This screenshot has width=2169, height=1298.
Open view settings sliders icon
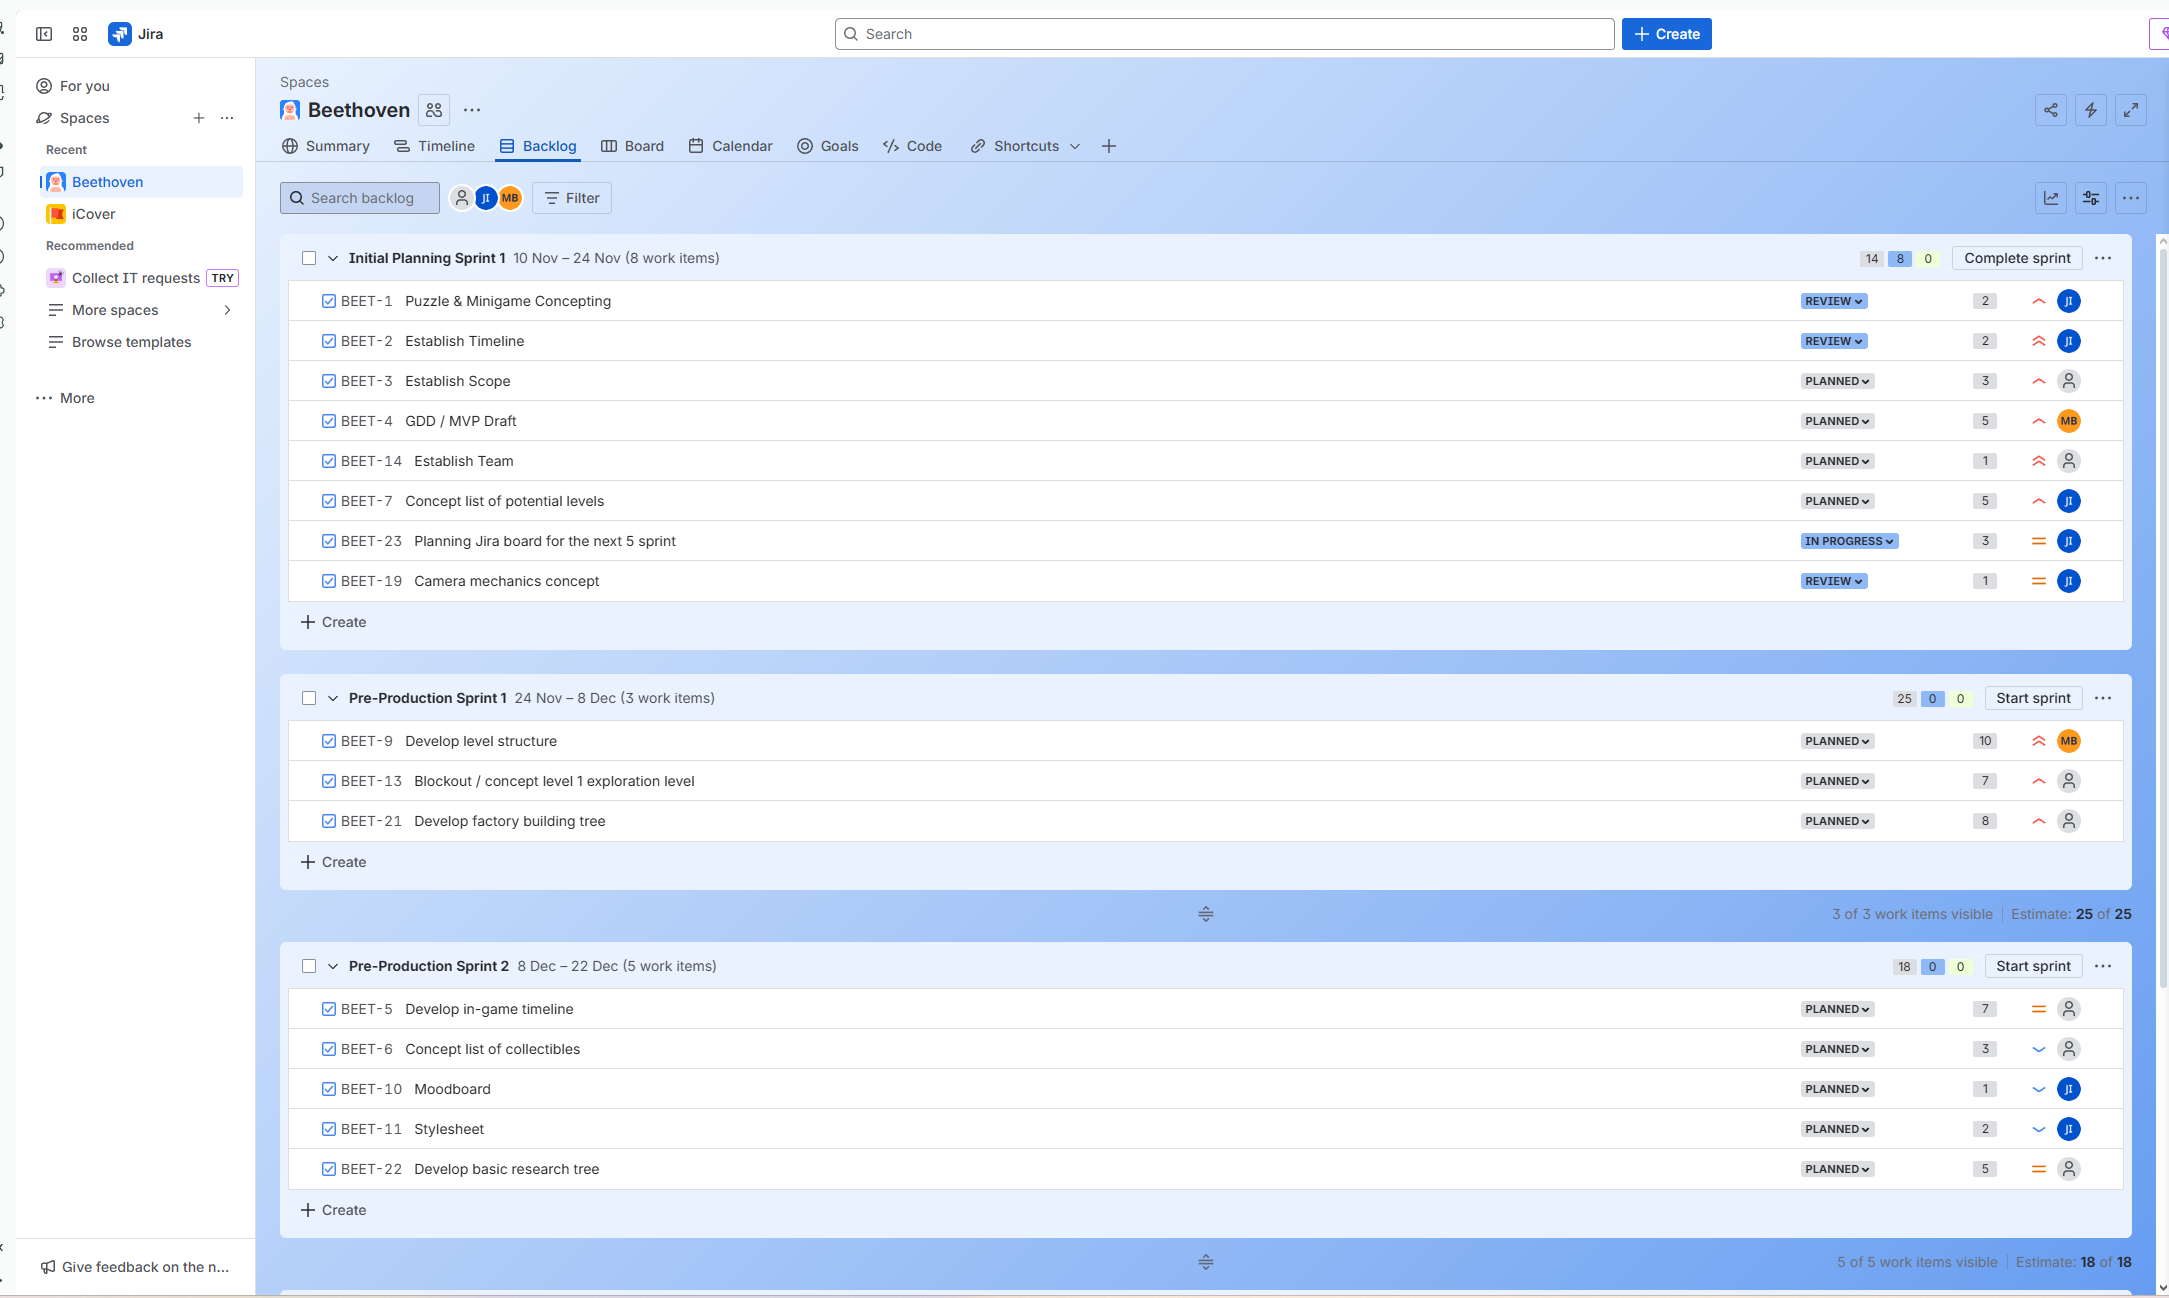(x=2091, y=198)
